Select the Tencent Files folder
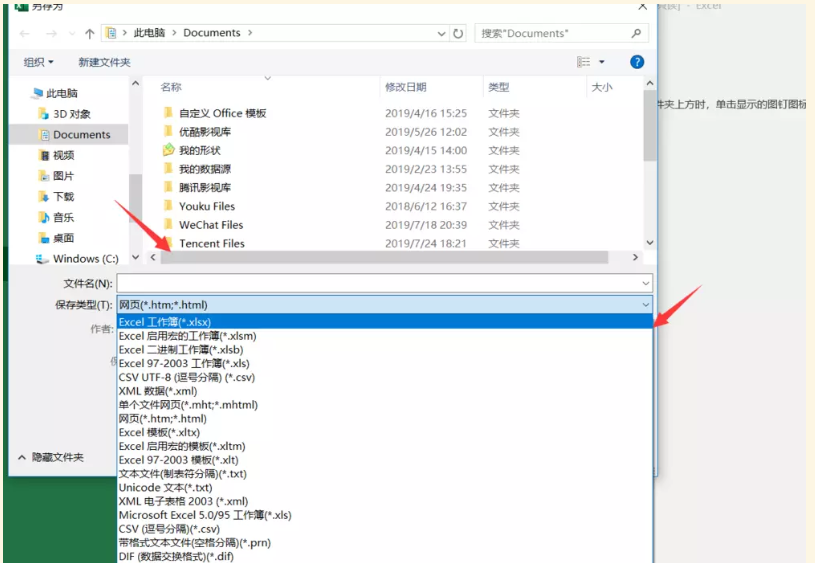Screen dimensions: 815x563 point(212,243)
